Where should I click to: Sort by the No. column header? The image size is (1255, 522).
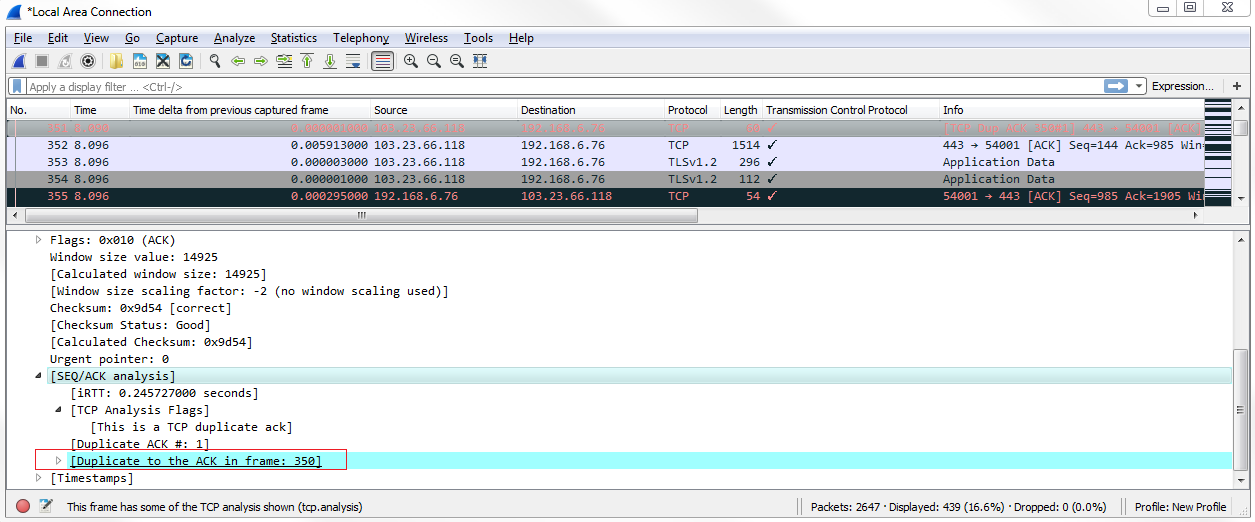pos(38,110)
